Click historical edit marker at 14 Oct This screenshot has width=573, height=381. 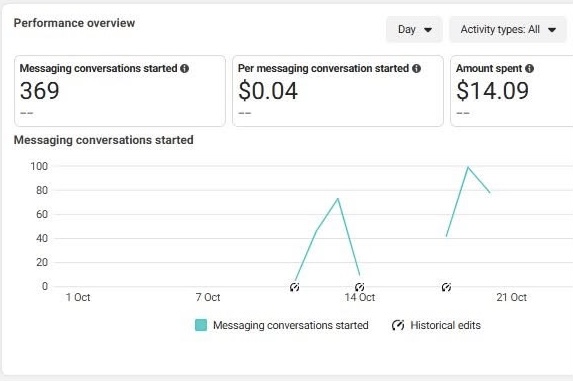[360, 287]
